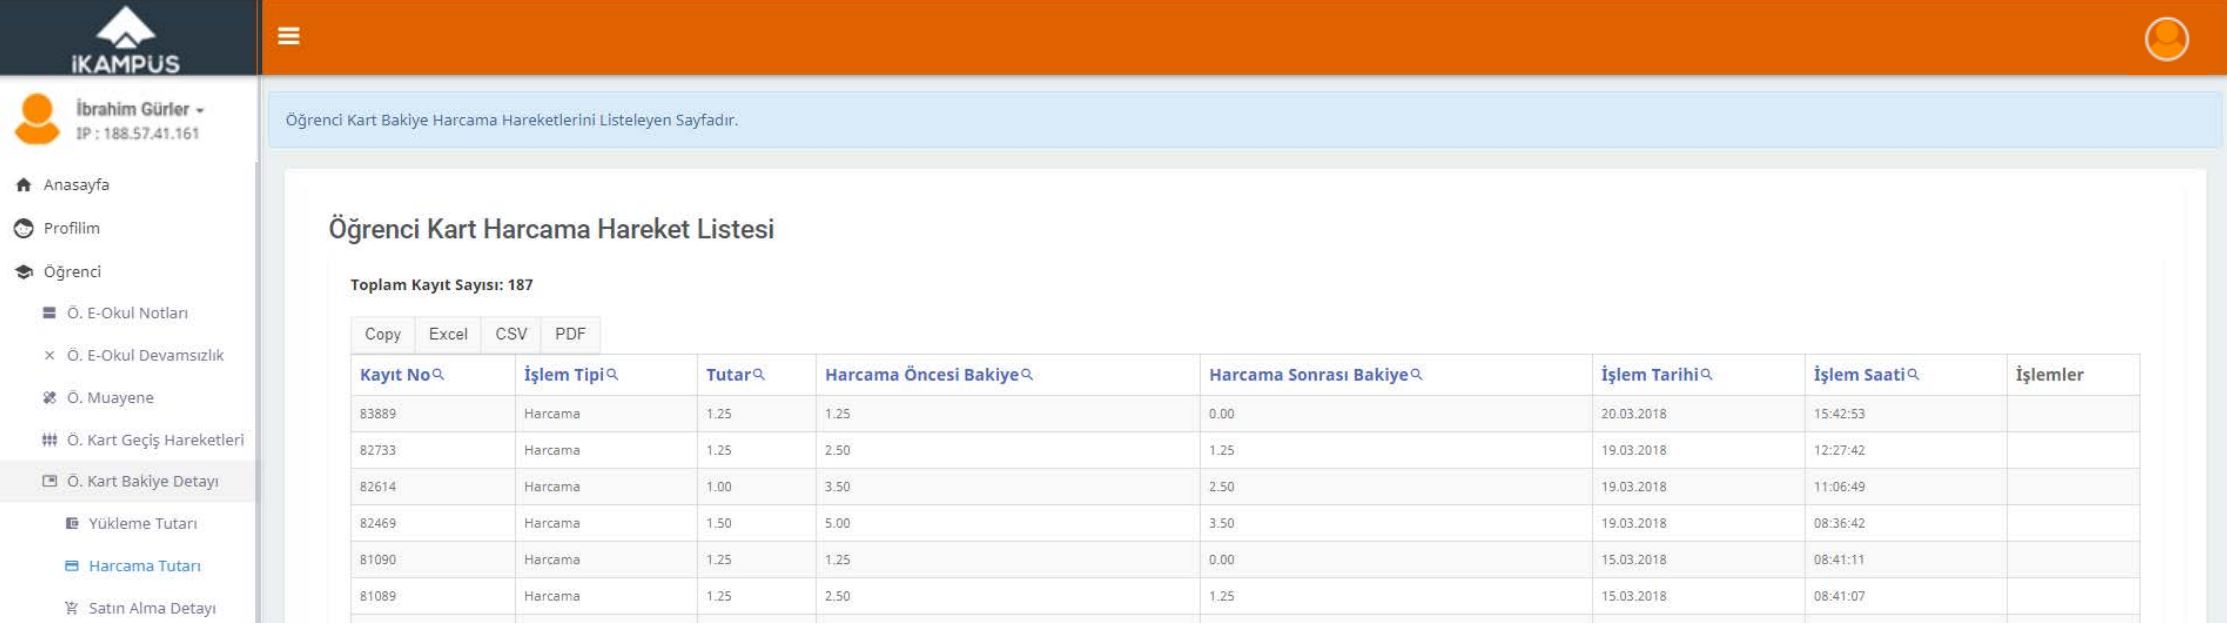Viewport: 2227px width, 626px height.
Task: Collapse the Öğrenci menu section
Action: tap(71, 272)
